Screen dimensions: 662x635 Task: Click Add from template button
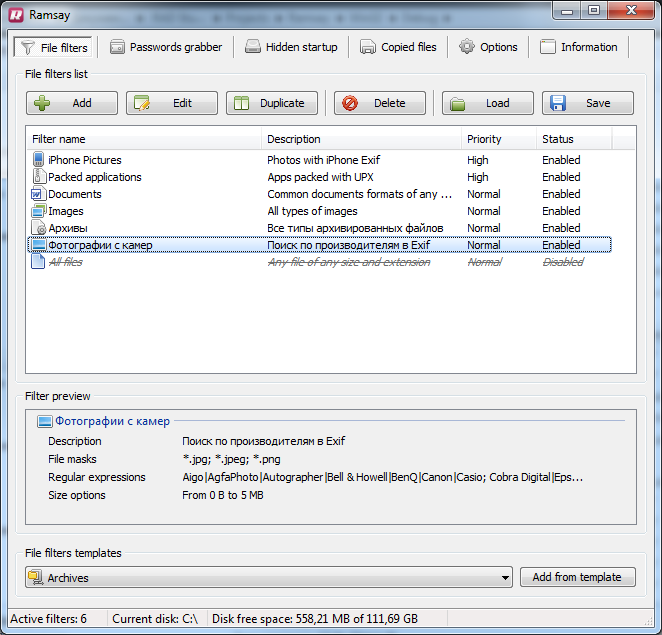(578, 577)
